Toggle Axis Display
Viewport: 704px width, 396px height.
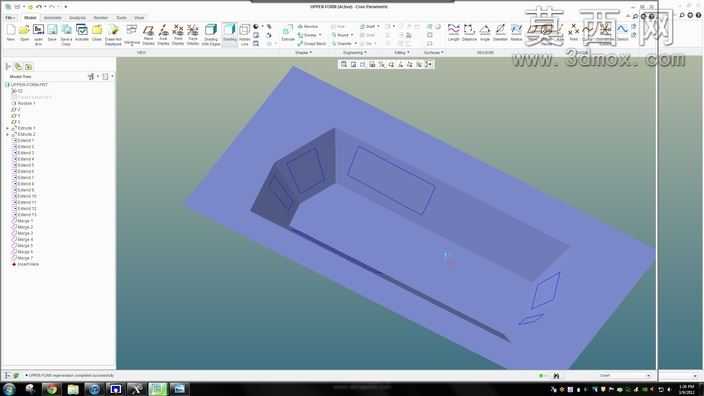(163, 31)
